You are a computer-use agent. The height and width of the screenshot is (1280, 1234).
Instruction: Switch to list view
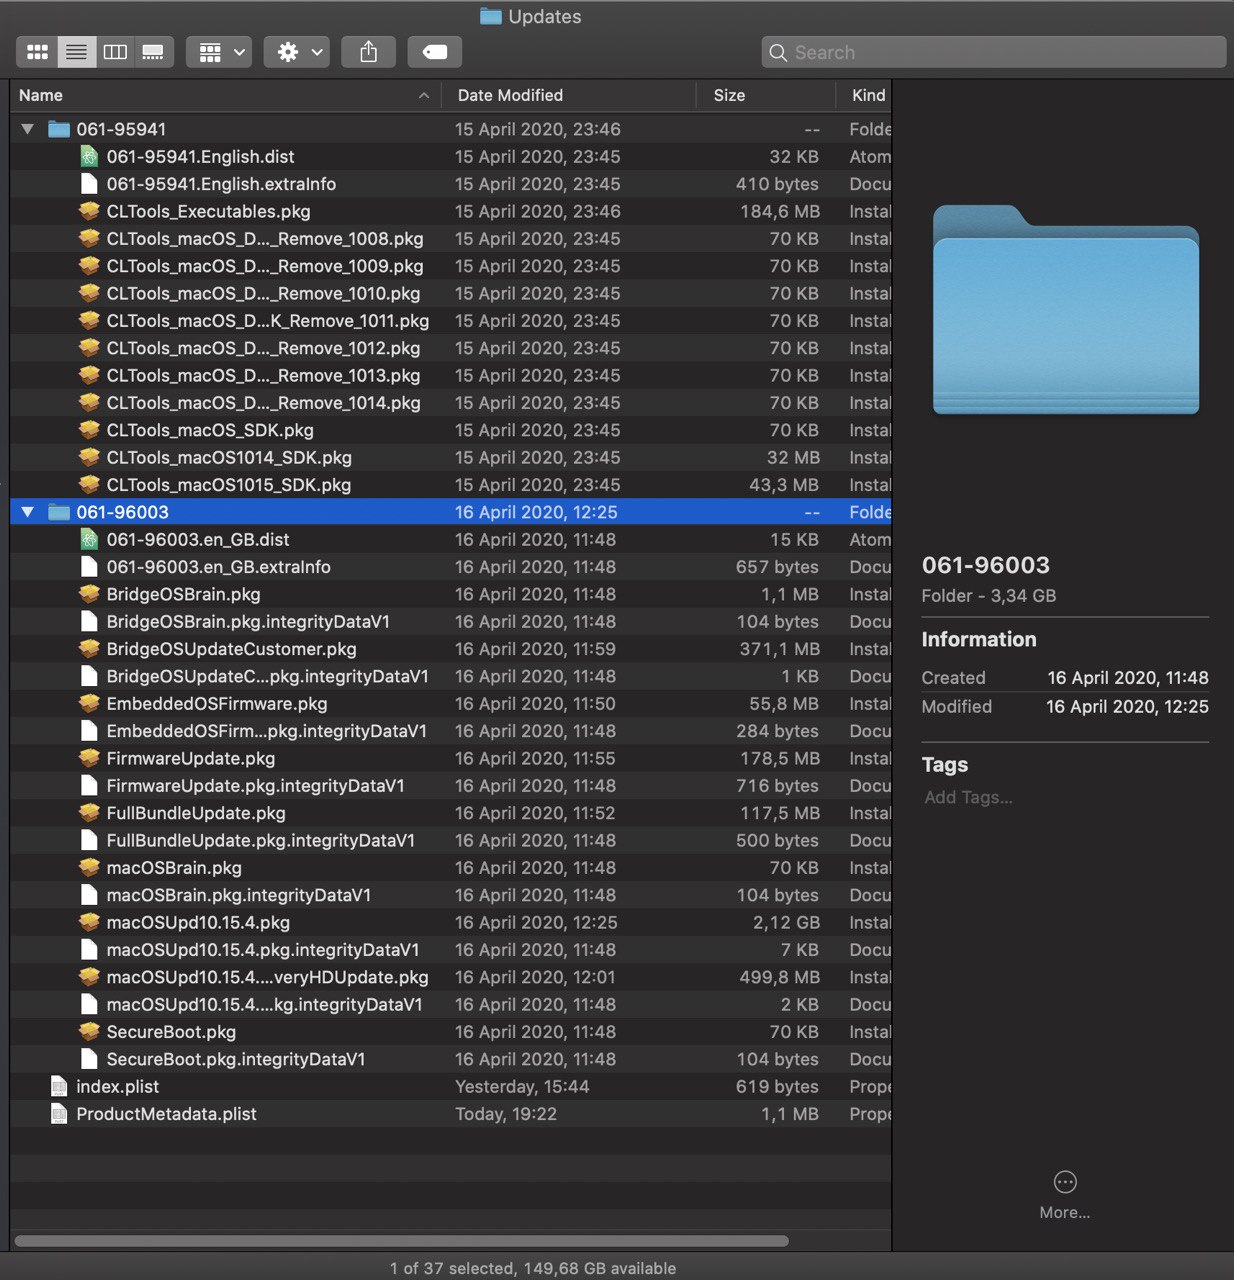point(76,52)
